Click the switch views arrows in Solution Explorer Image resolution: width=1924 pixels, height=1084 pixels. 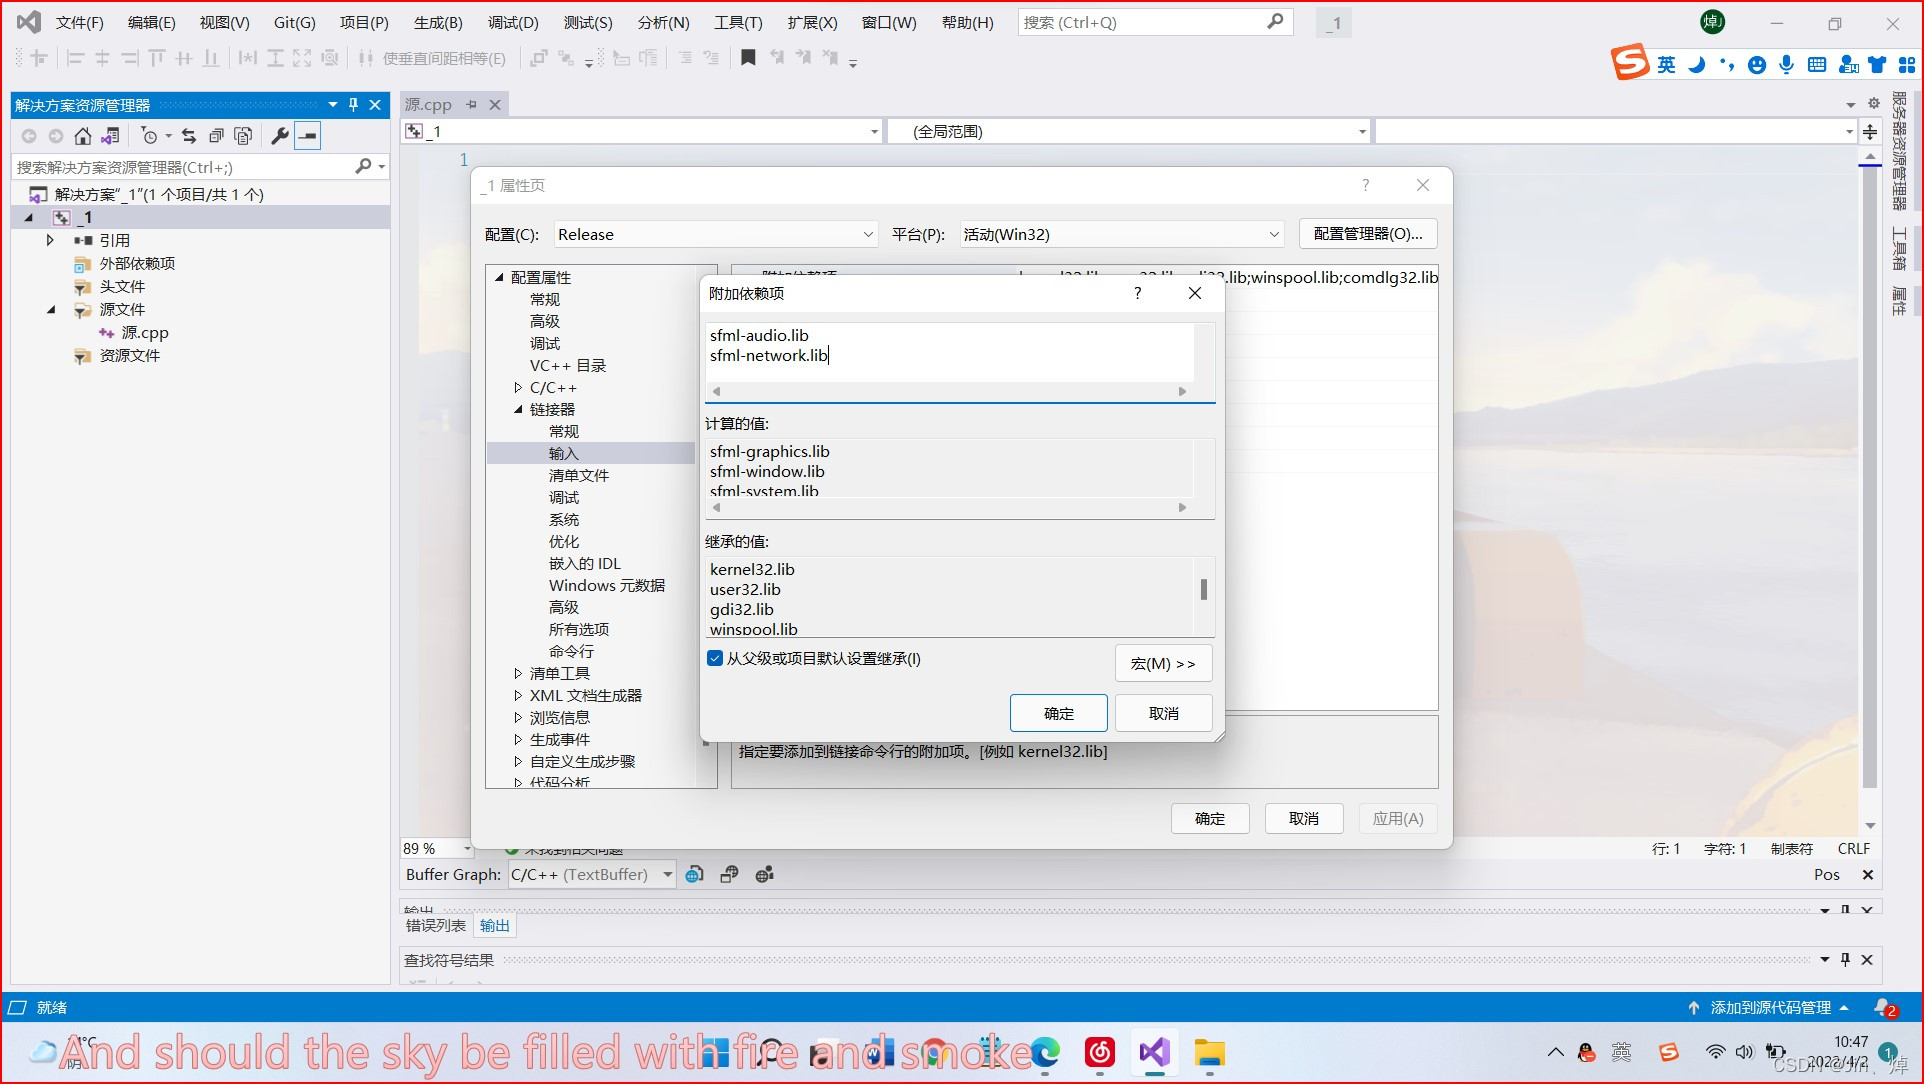tap(190, 136)
